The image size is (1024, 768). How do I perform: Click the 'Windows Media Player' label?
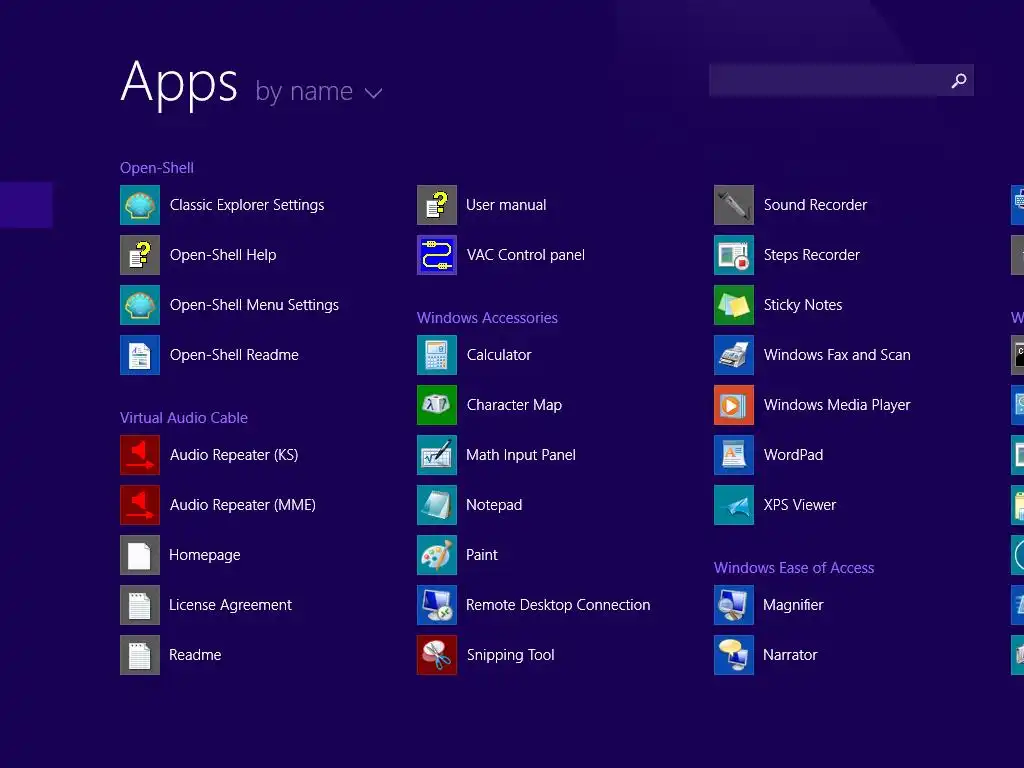coord(837,405)
